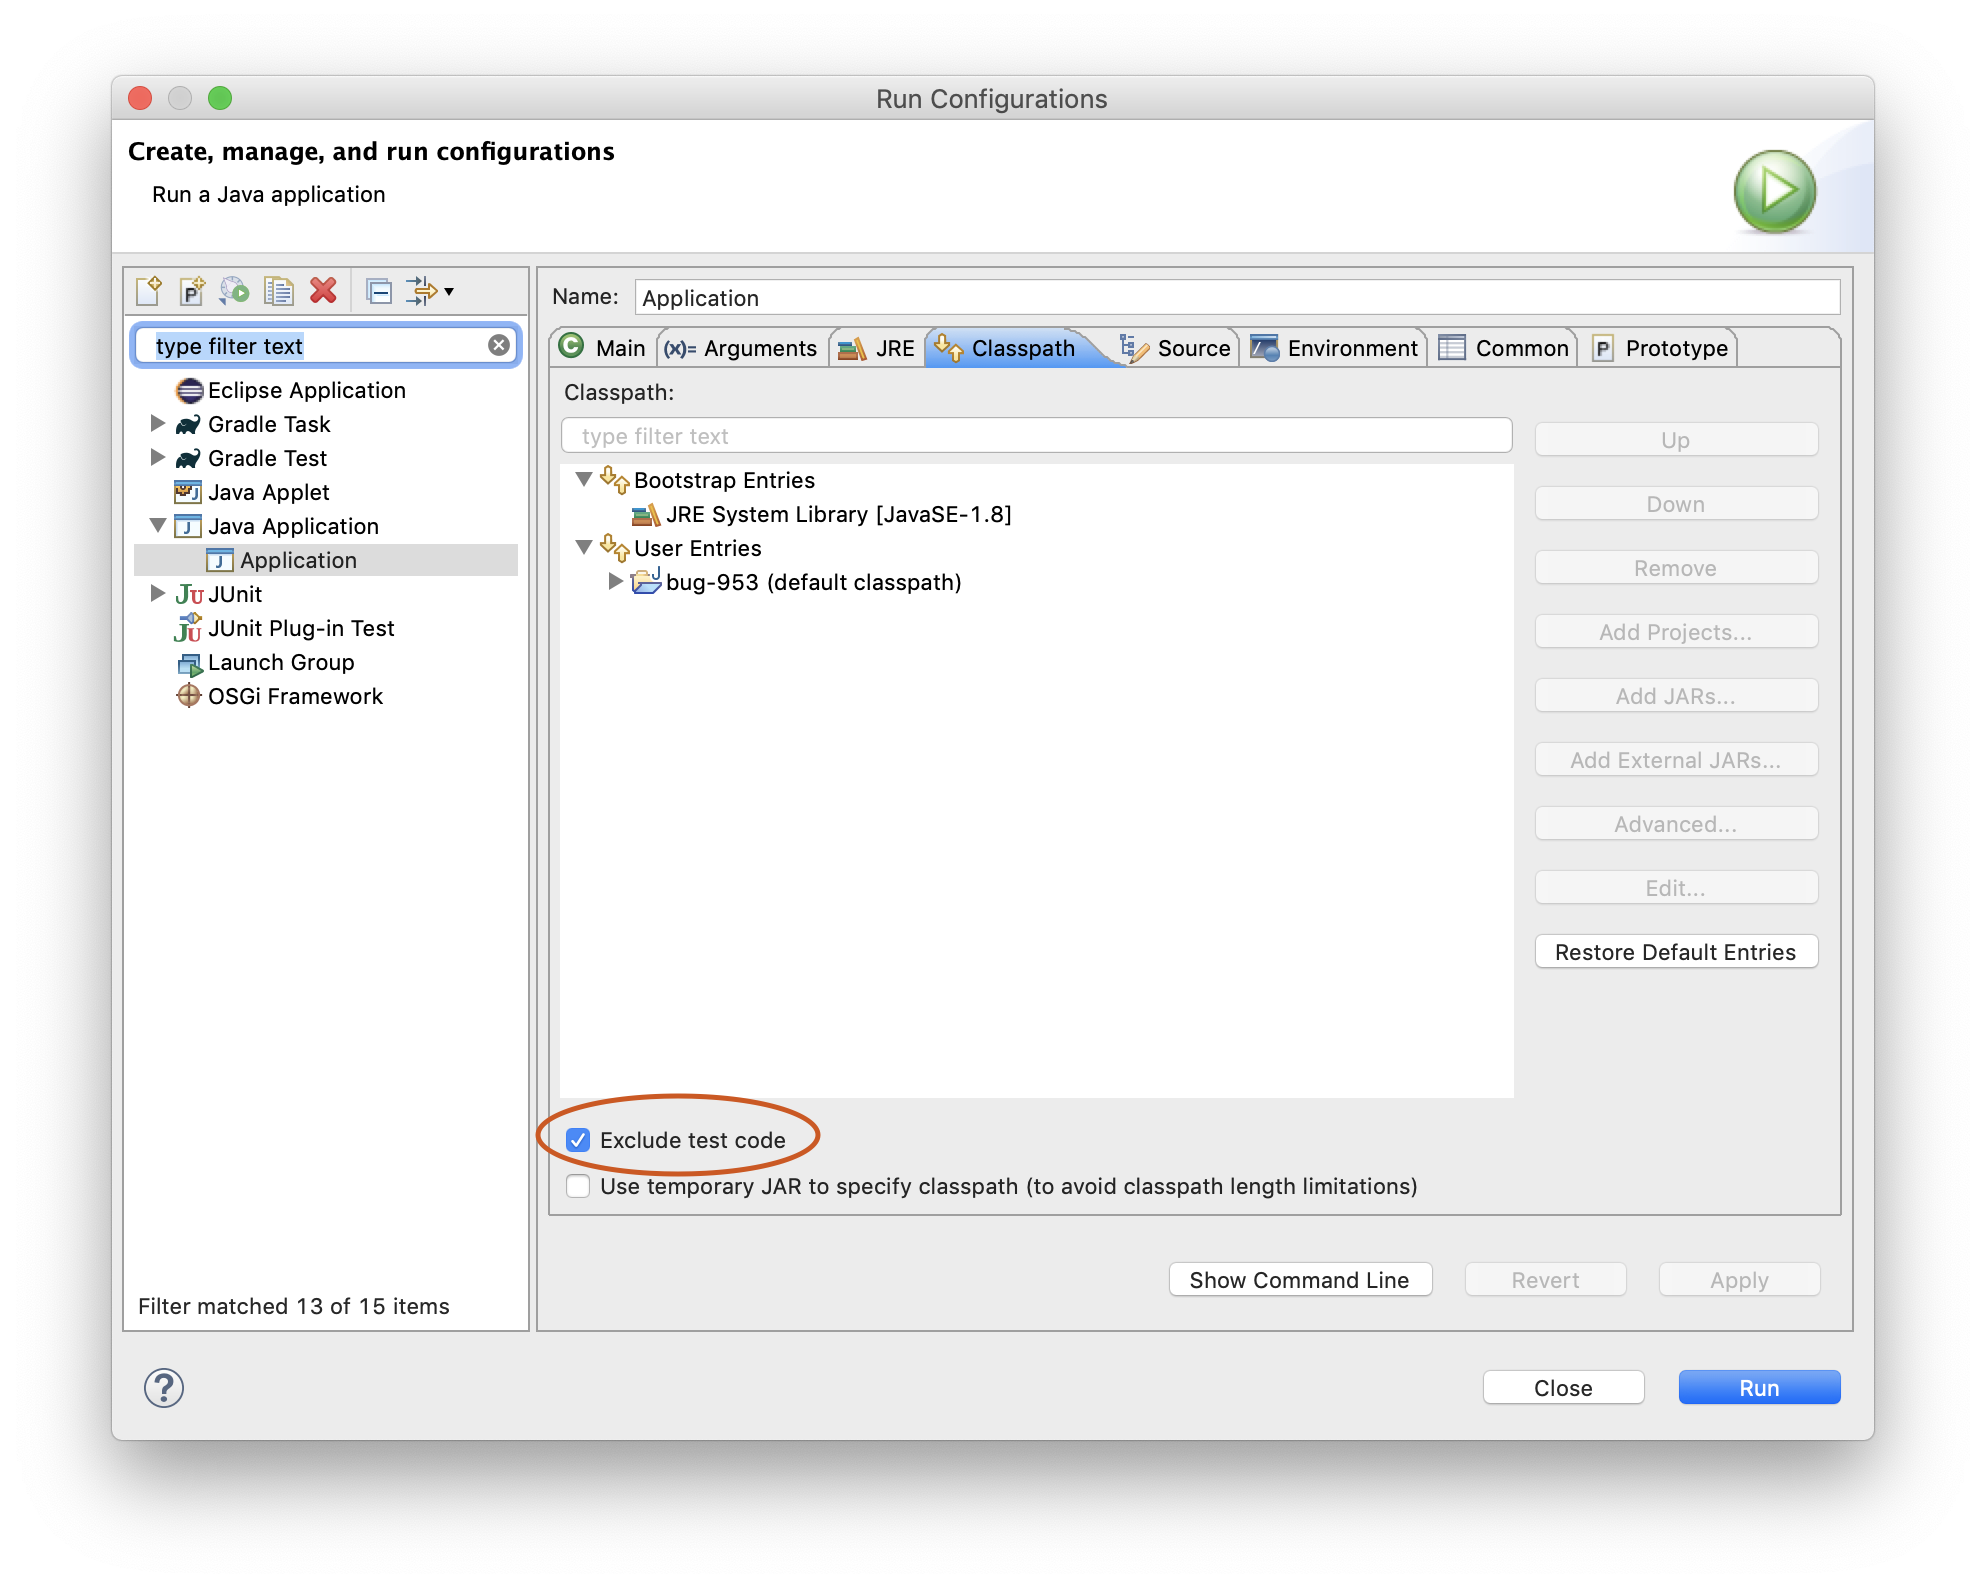Open help via the question mark icon

[x=164, y=1387]
